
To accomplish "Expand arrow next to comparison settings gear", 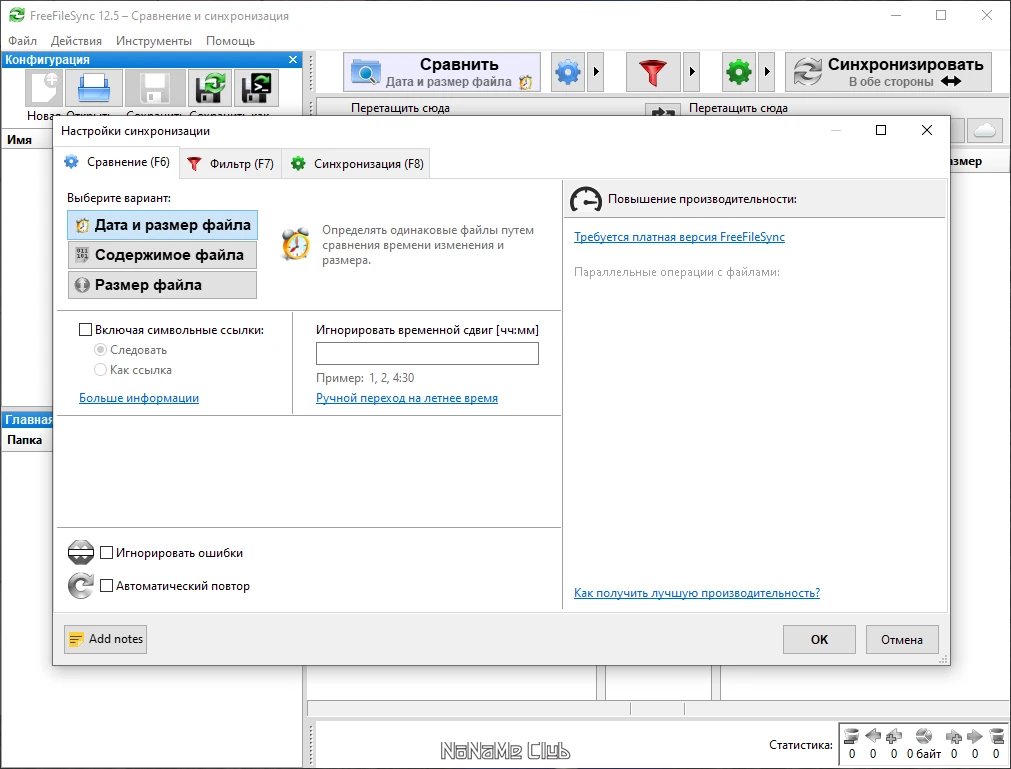I will pyautogui.click(x=596, y=72).
